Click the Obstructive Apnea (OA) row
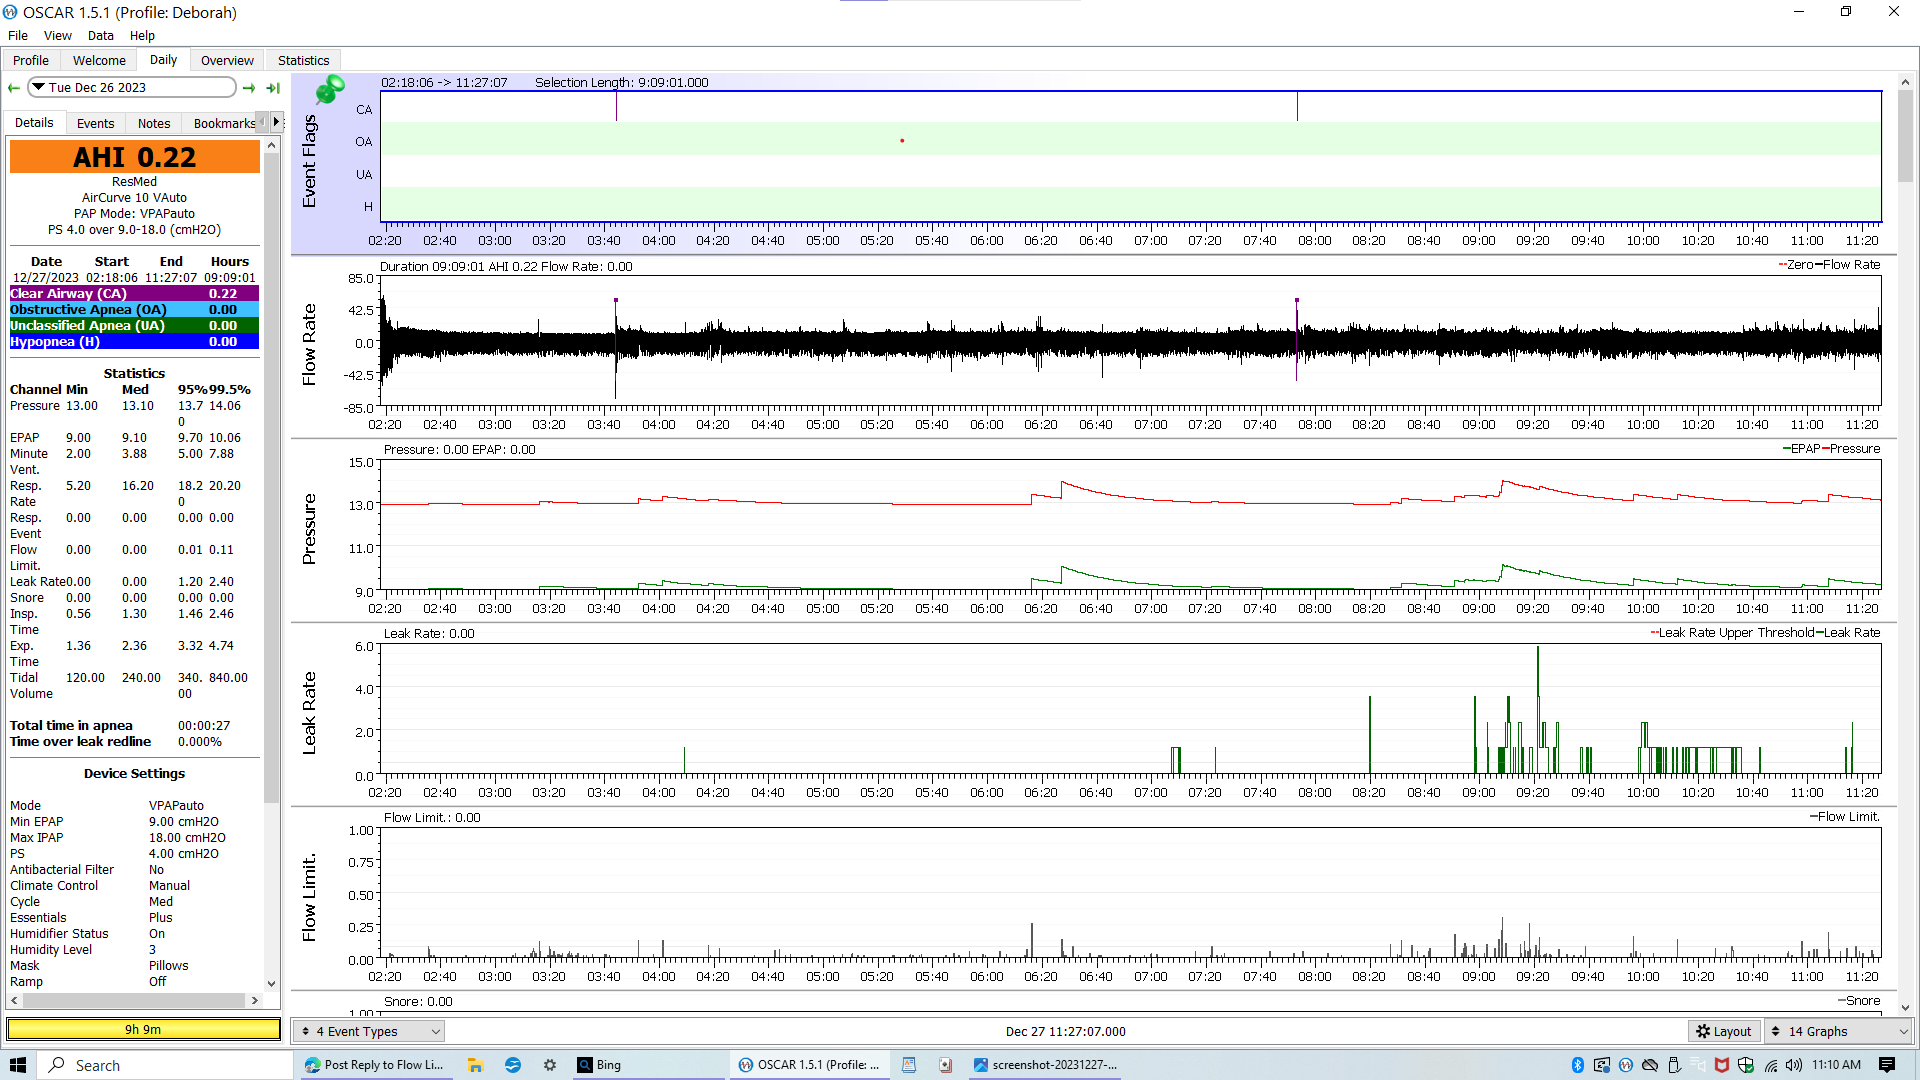The width and height of the screenshot is (1920, 1080). click(x=134, y=309)
